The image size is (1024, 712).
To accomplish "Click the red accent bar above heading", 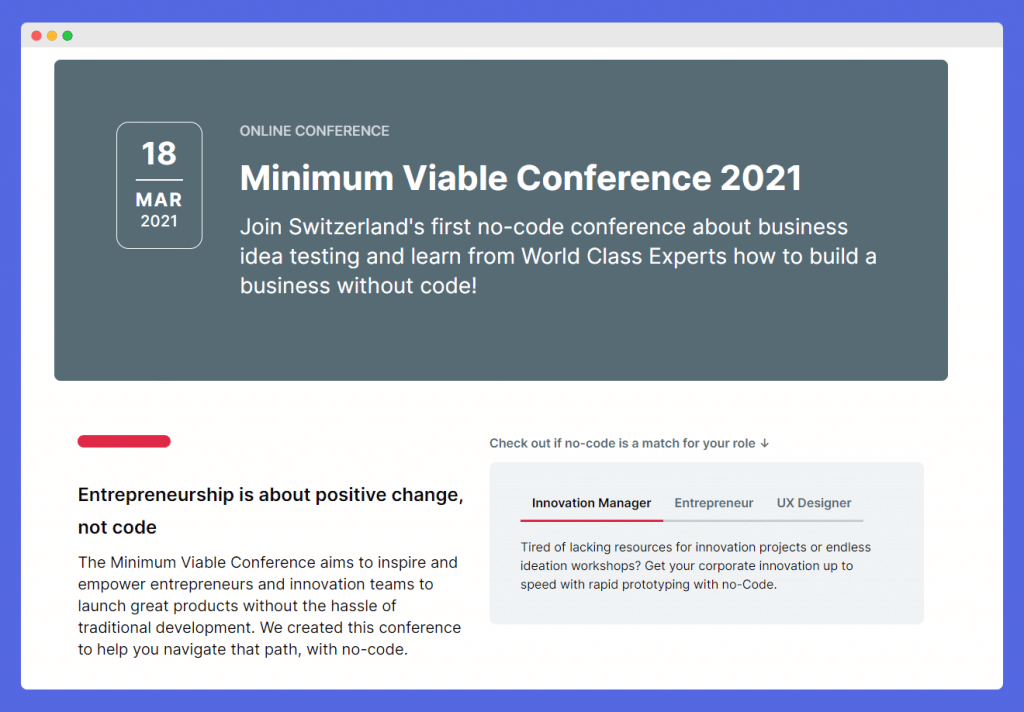I will tap(124, 442).
